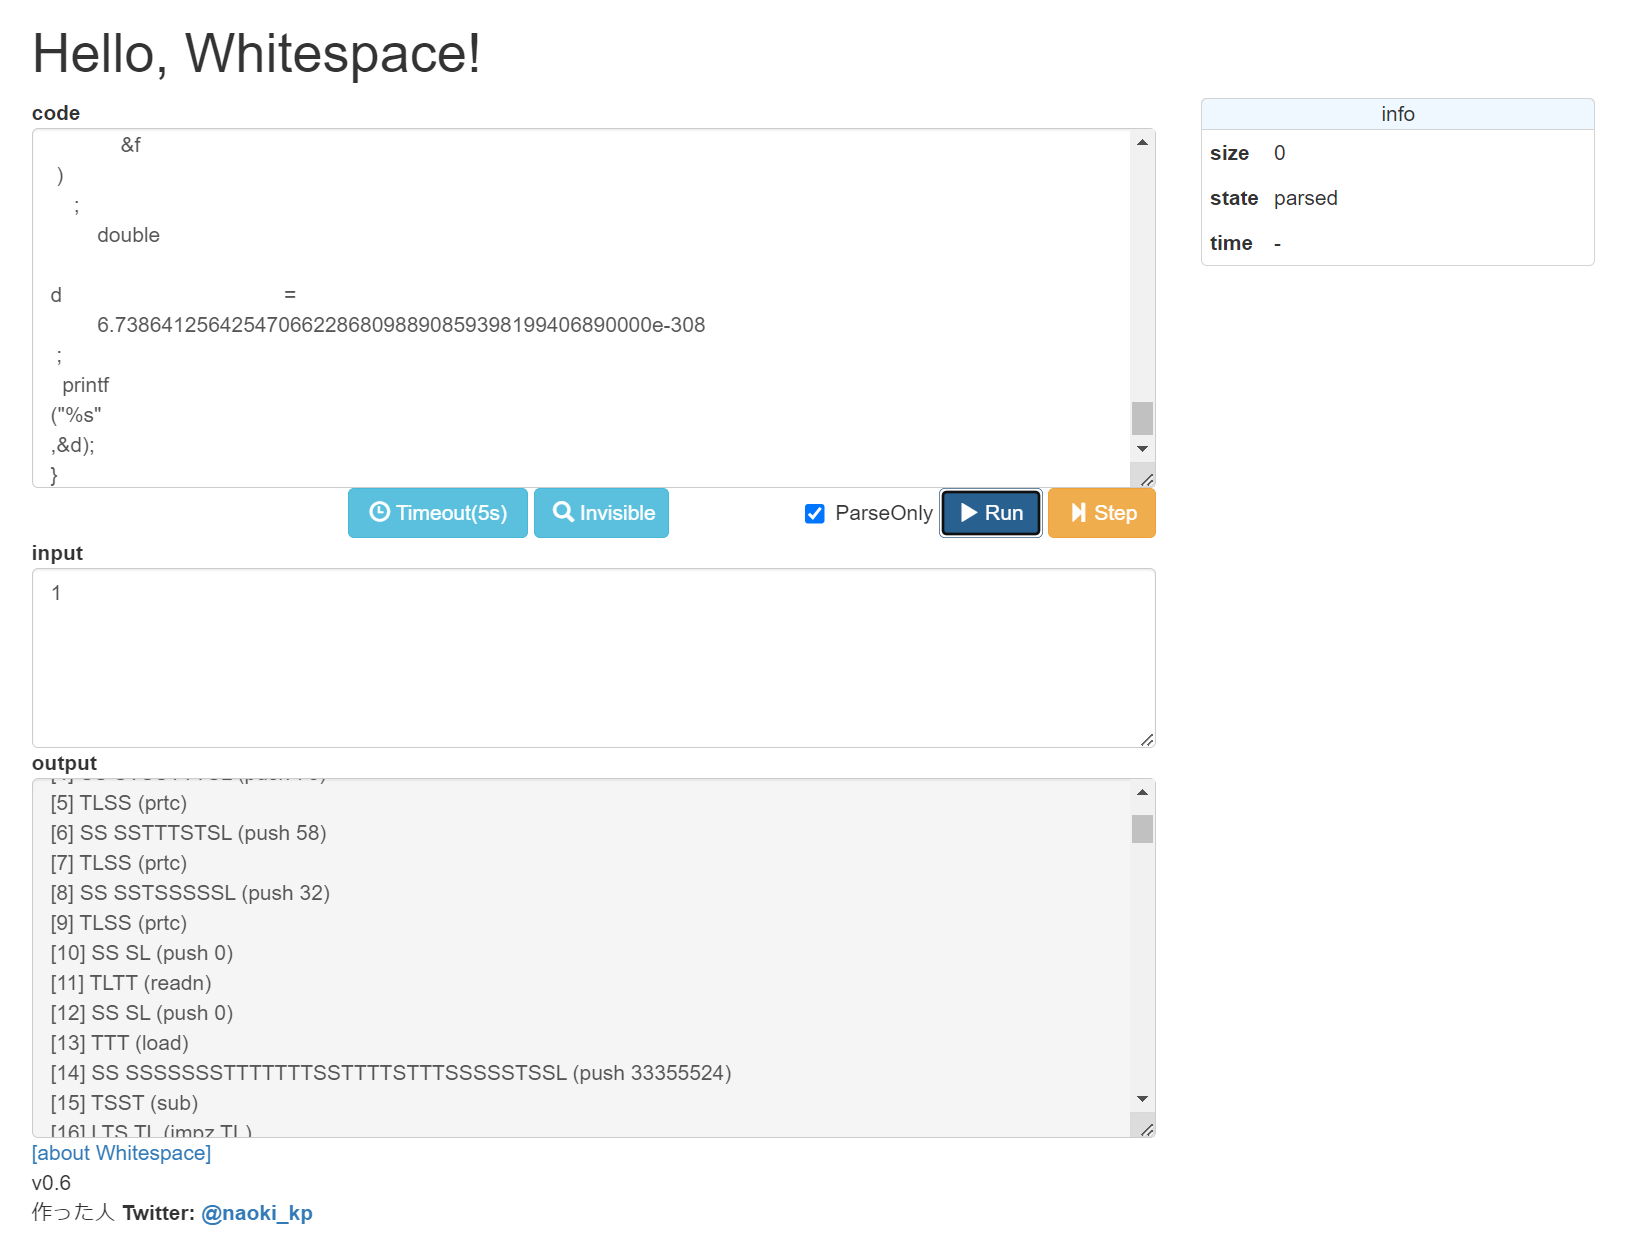Image resolution: width=1642 pixels, height=1258 pixels.
Task: Click the output scrollbar thumb
Action: click(x=1142, y=829)
